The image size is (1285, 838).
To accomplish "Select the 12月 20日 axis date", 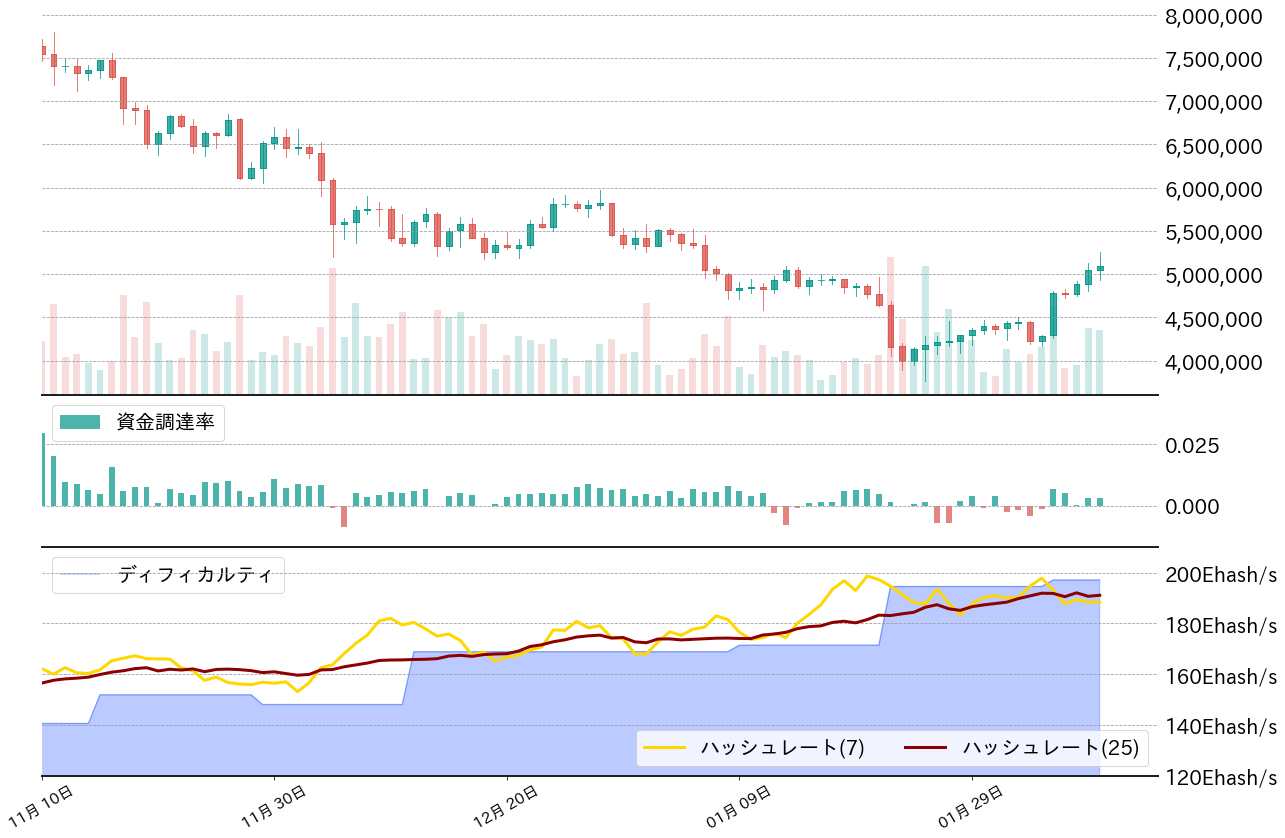I will click(x=506, y=809).
